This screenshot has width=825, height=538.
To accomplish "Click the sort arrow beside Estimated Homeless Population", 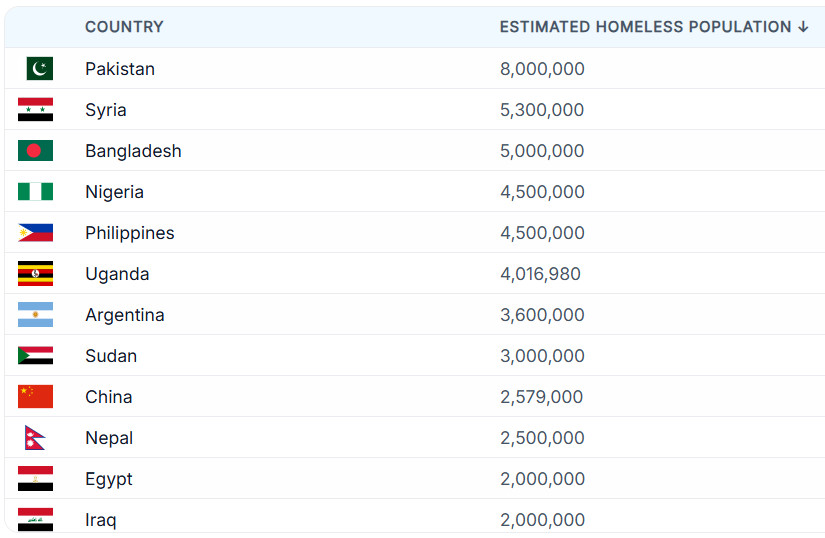I will pos(803,27).
